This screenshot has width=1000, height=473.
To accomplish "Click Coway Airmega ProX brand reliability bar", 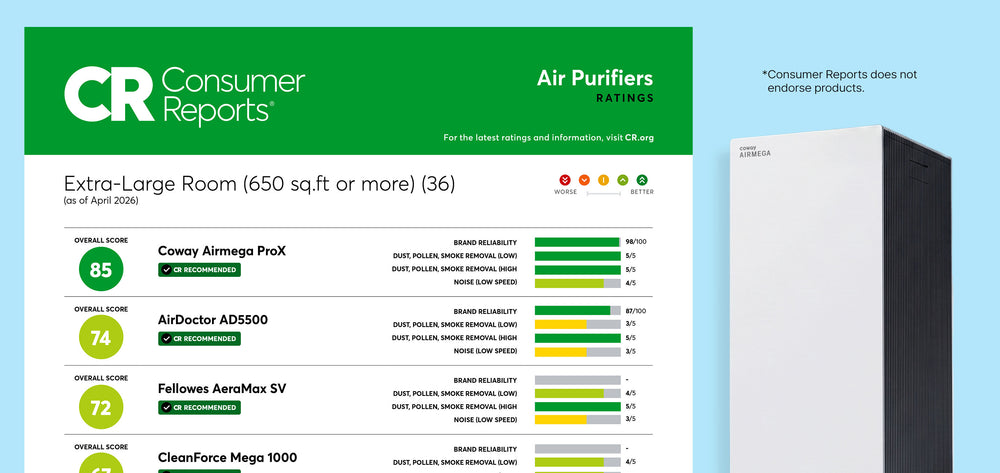I will pos(578,242).
